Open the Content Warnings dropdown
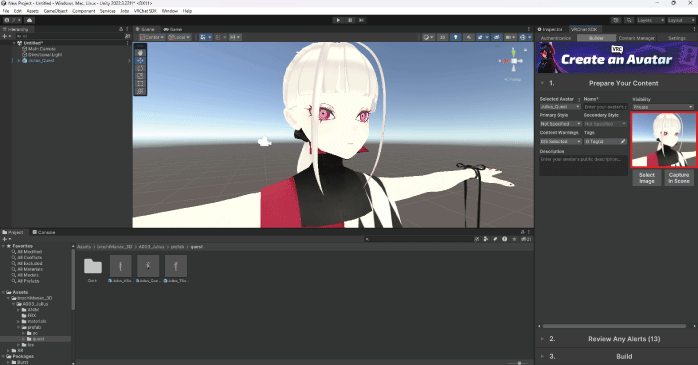 (560, 142)
